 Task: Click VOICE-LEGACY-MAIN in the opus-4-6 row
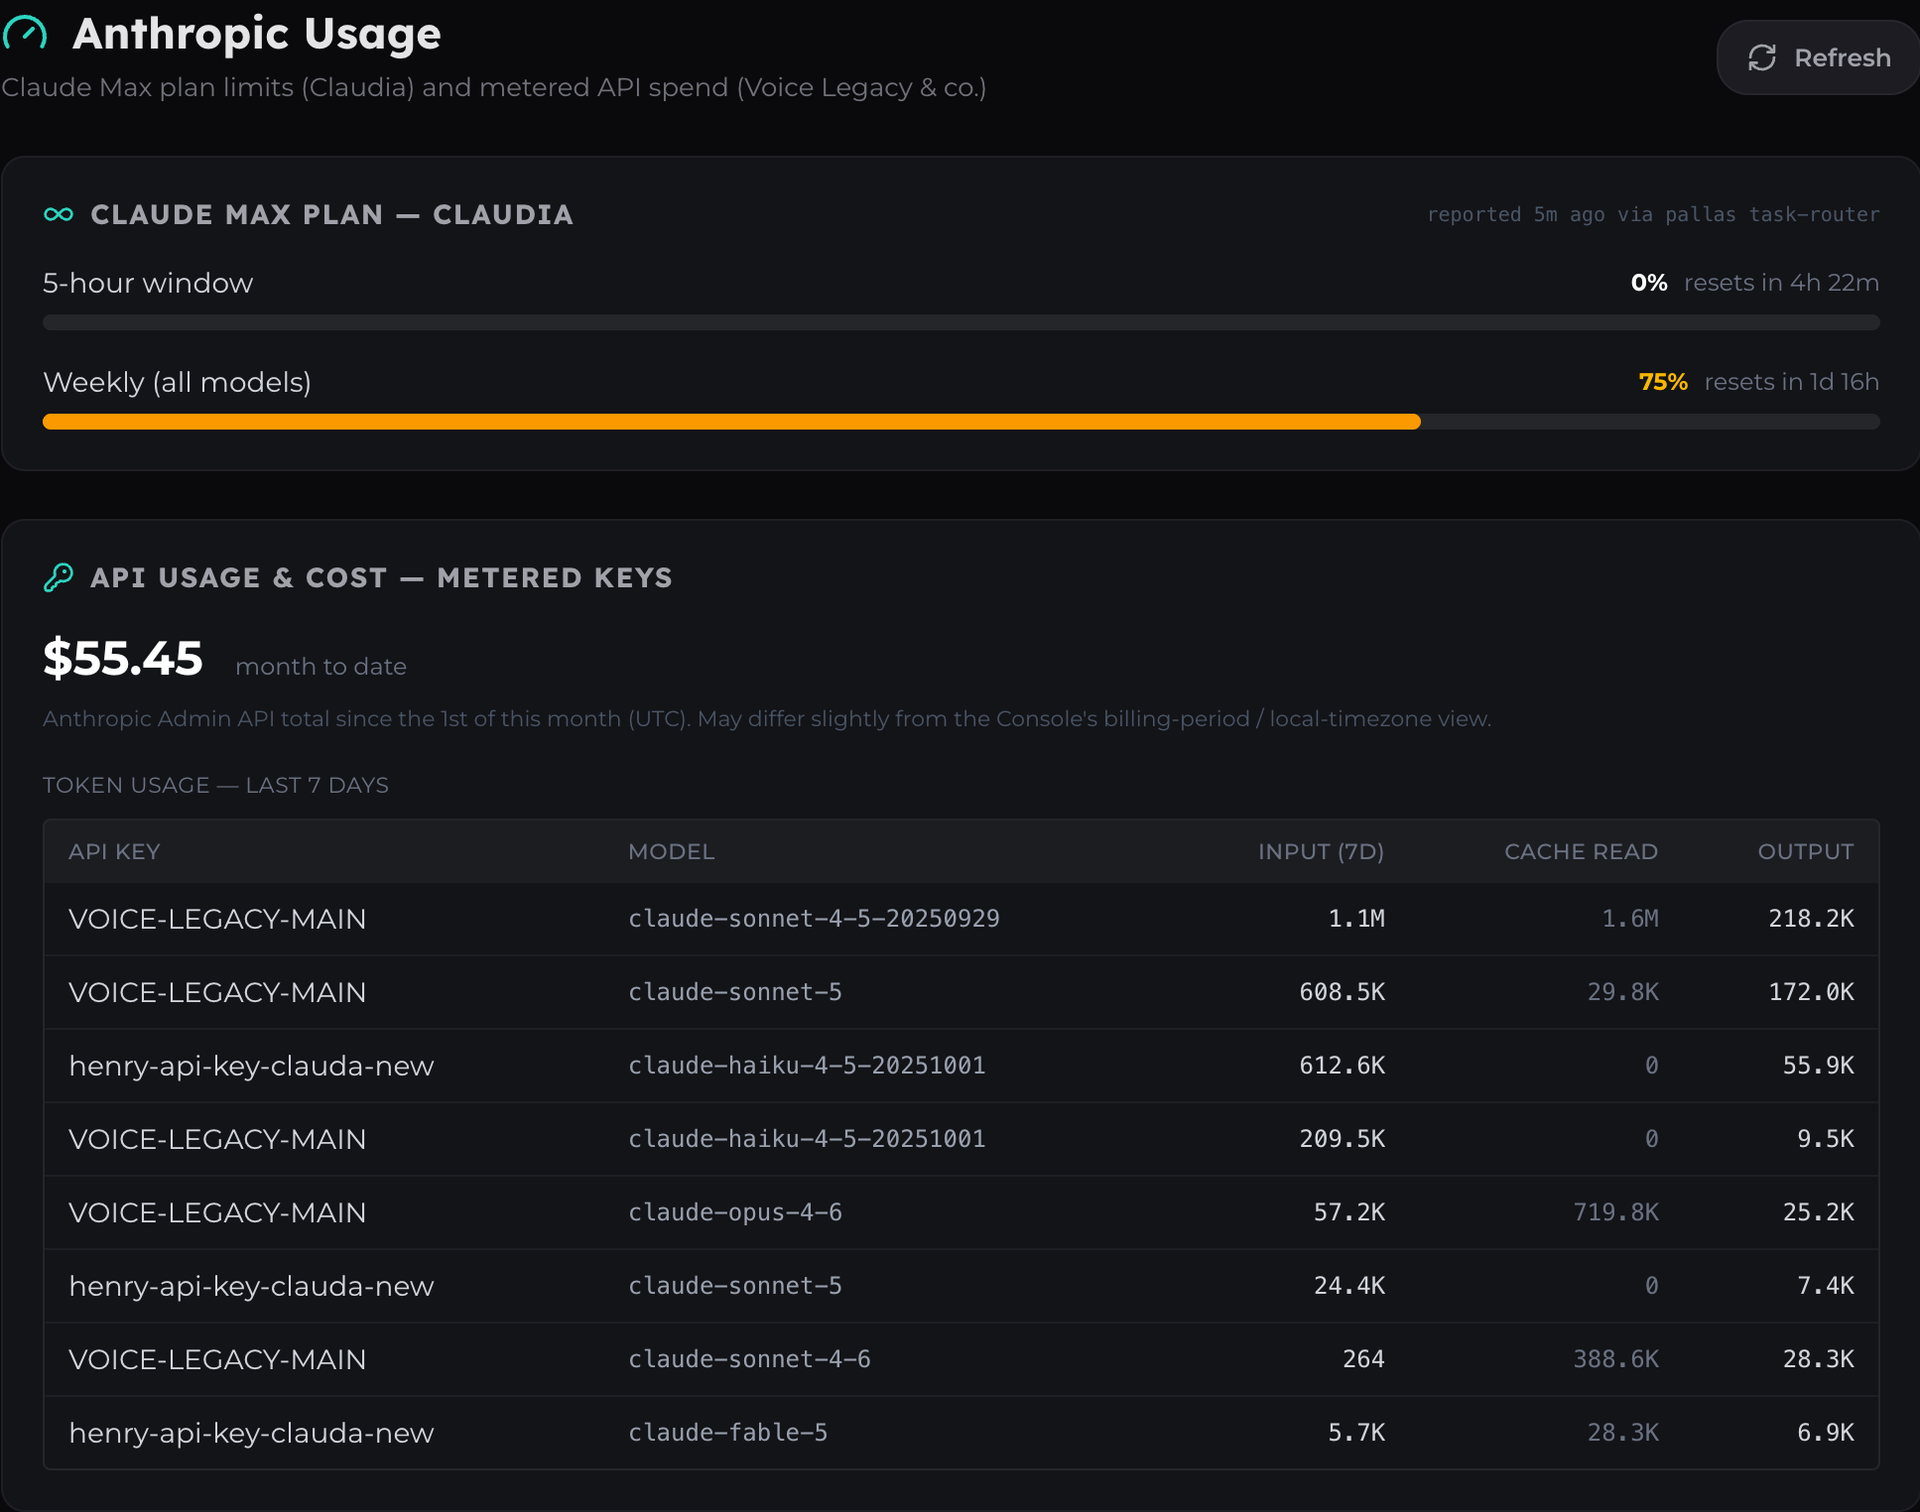click(217, 1213)
